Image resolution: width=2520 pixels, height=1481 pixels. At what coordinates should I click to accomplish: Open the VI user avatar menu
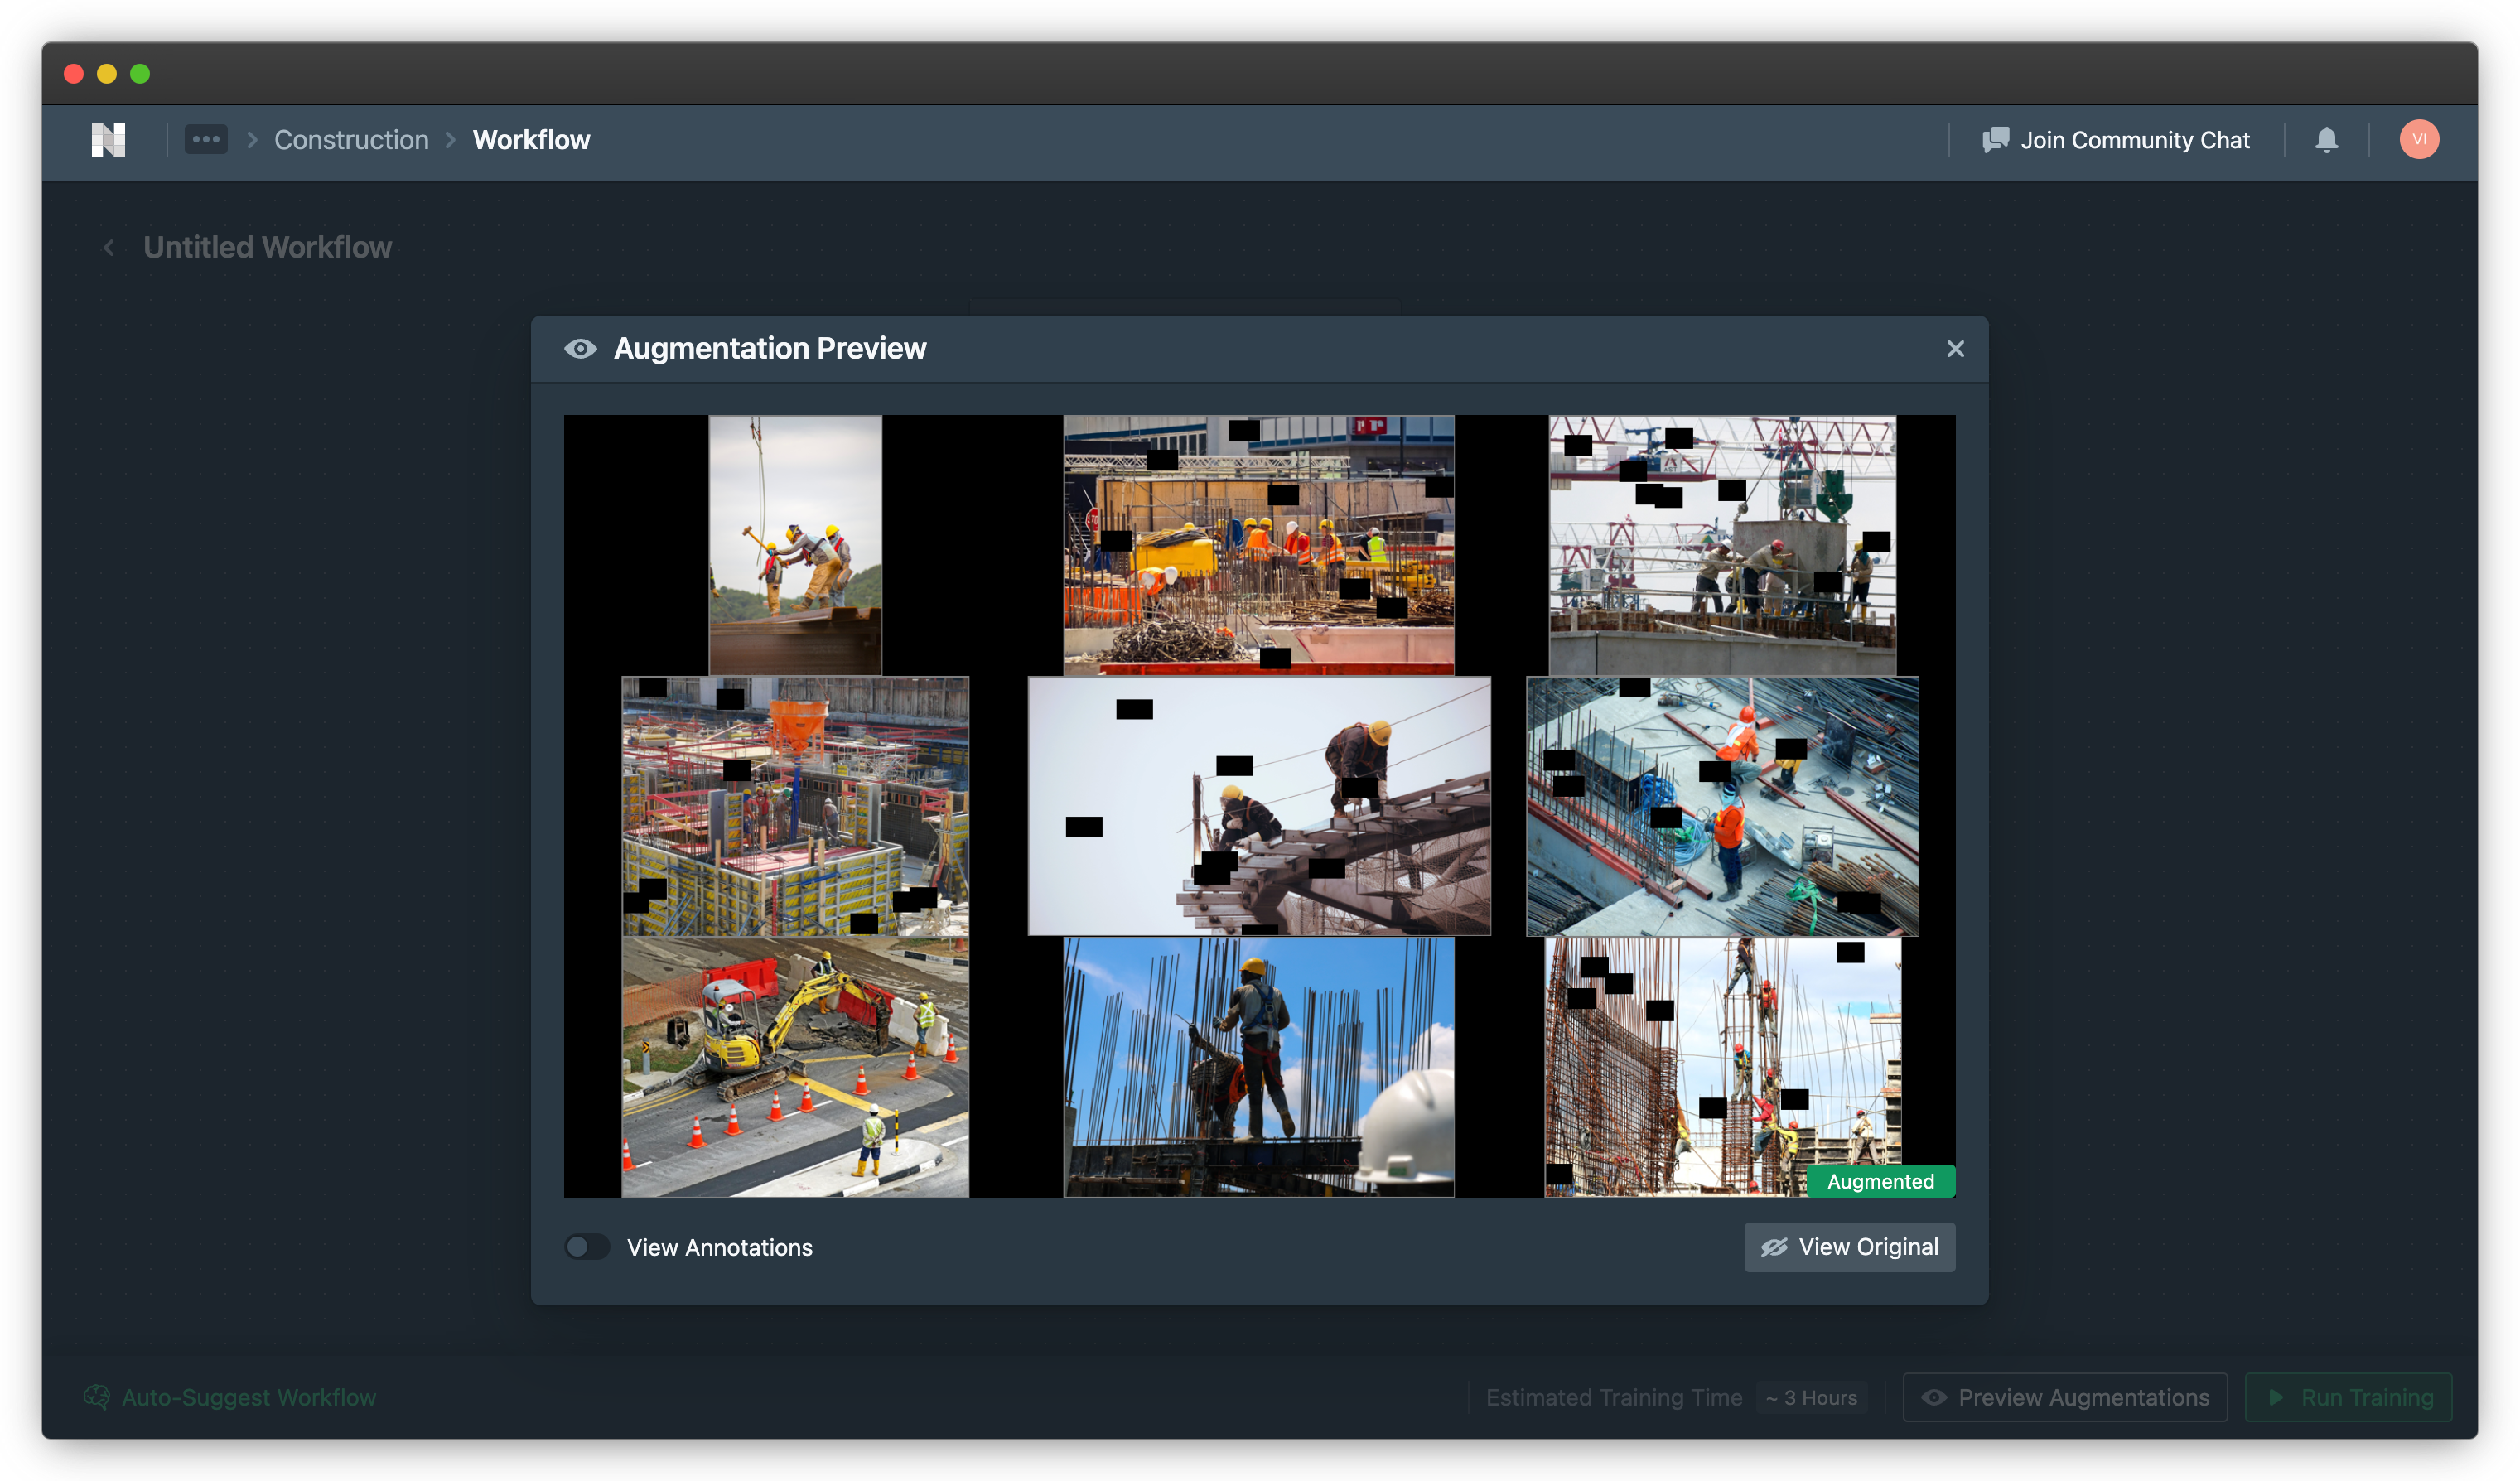click(2418, 140)
